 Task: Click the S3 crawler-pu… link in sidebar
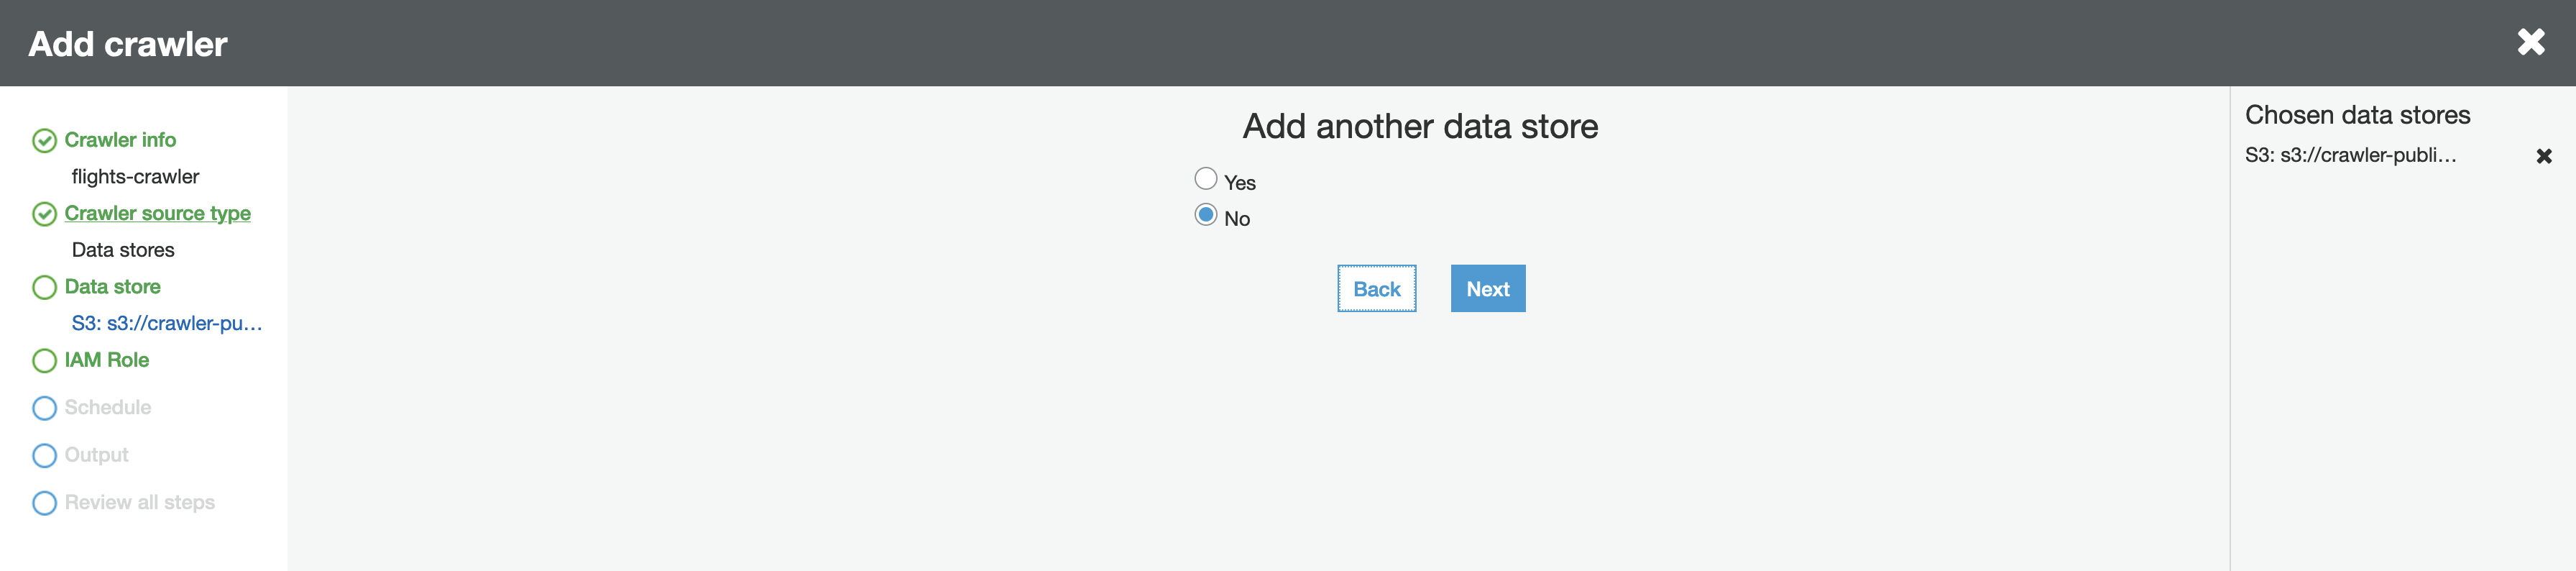166,323
